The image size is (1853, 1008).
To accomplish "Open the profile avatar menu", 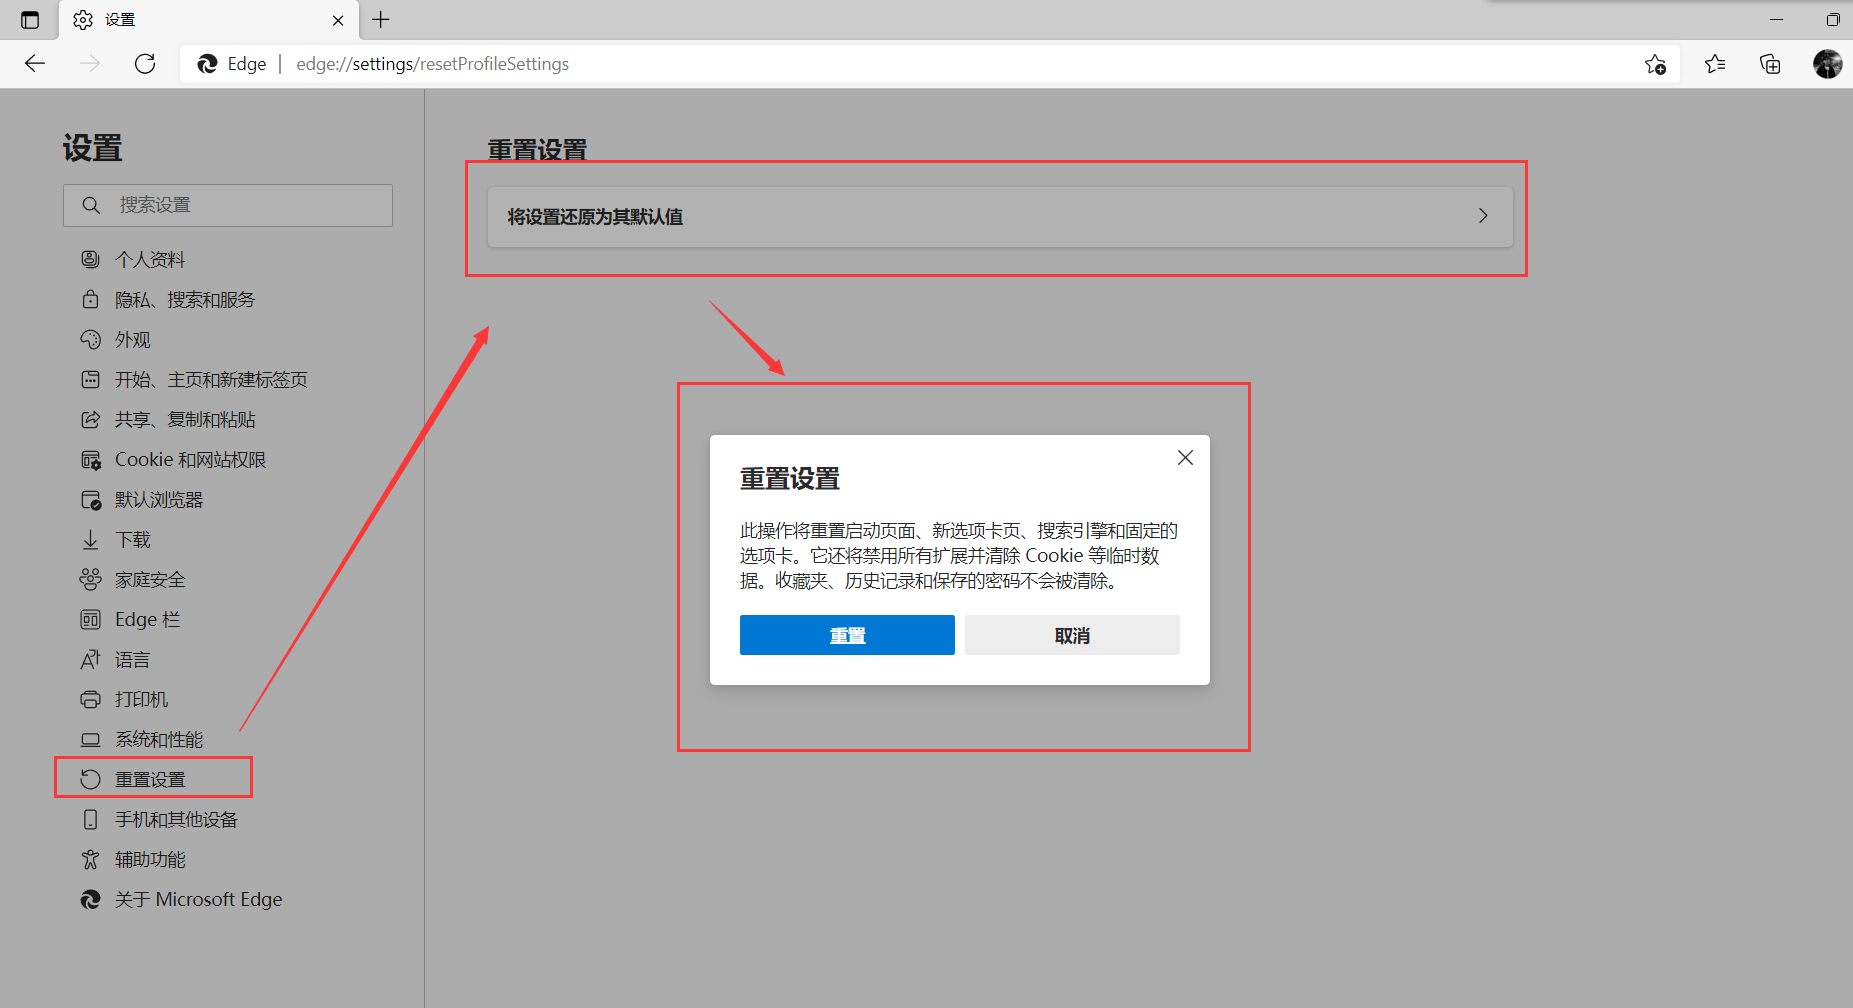I will click(1828, 63).
